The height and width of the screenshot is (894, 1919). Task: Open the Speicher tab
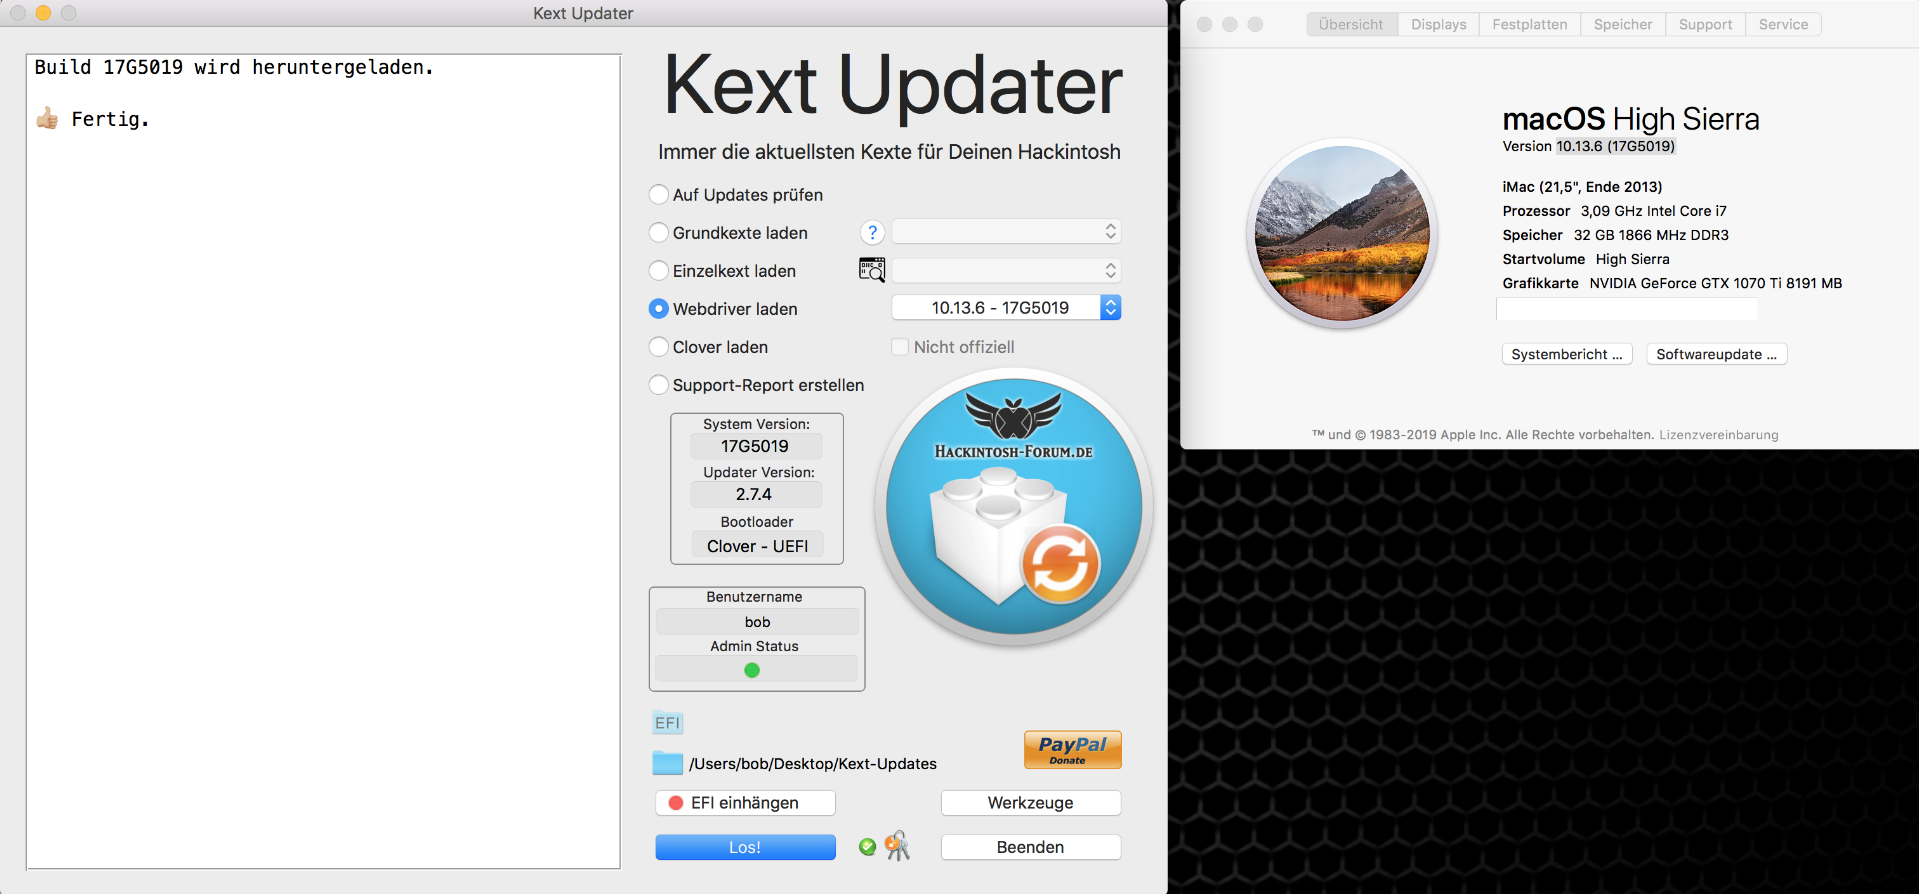[x=1623, y=24]
